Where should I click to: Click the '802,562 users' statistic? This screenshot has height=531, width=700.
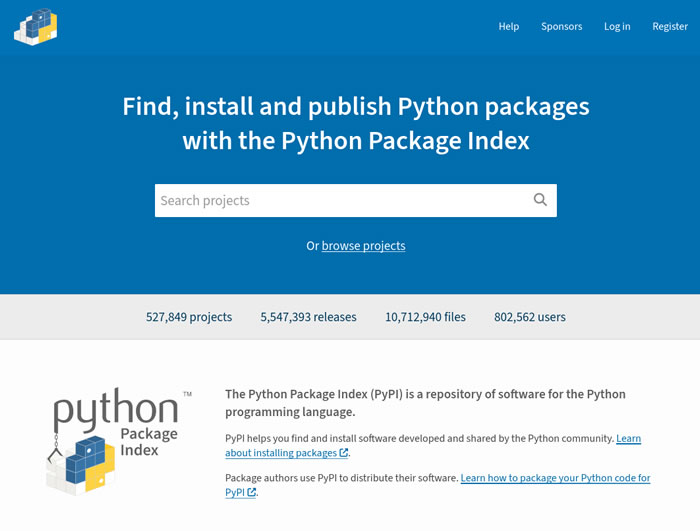pos(529,317)
